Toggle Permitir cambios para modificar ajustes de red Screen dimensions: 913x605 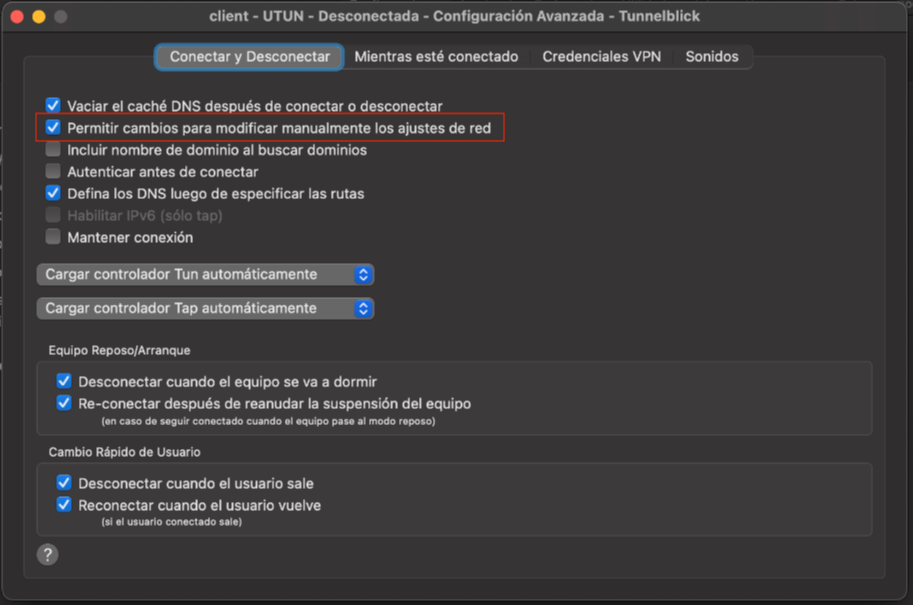pyautogui.click(x=53, y=128)
